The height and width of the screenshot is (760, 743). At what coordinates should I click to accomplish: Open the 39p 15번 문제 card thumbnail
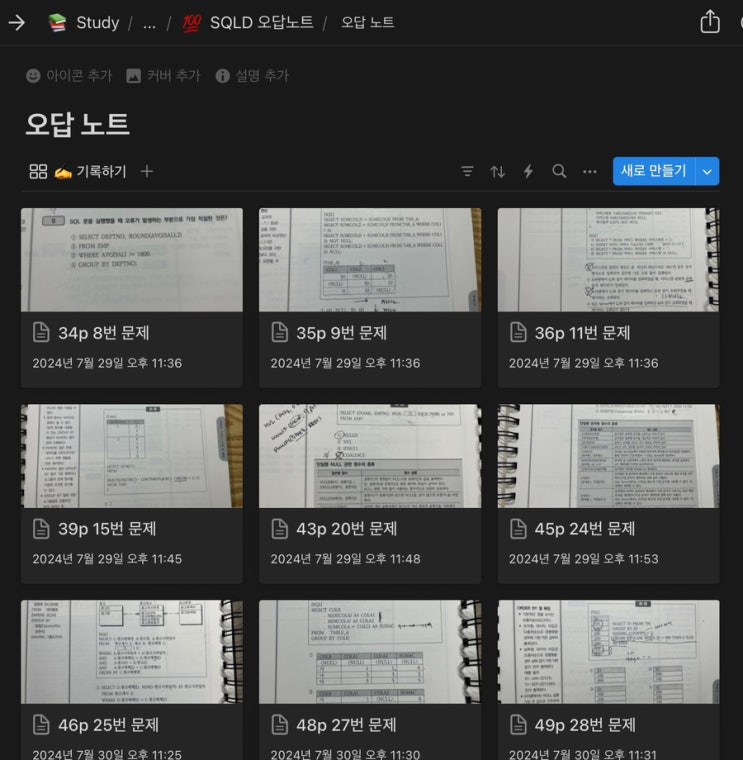132,456
